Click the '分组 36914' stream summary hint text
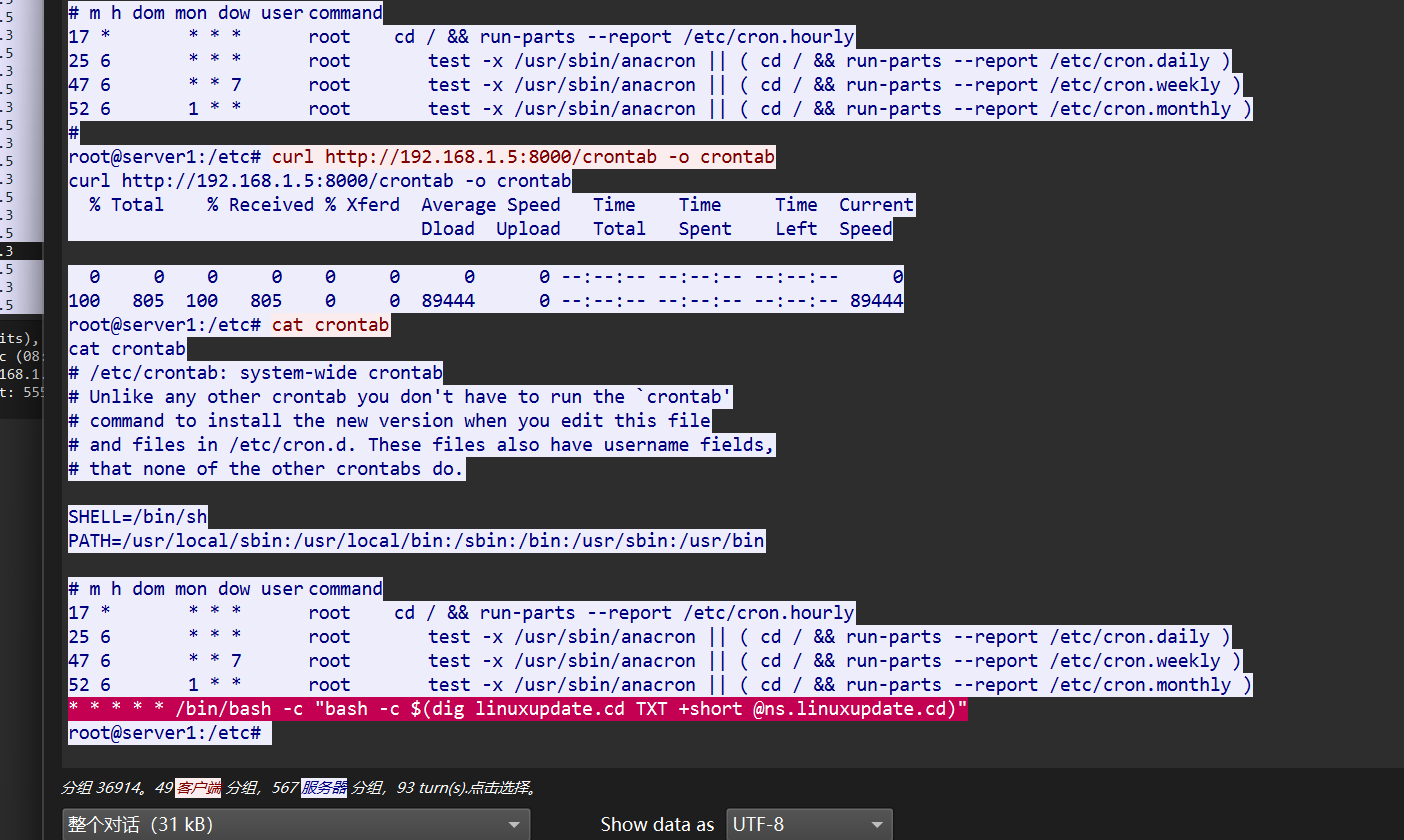This screenshot has height=840, width=1404. click(300, 788)
